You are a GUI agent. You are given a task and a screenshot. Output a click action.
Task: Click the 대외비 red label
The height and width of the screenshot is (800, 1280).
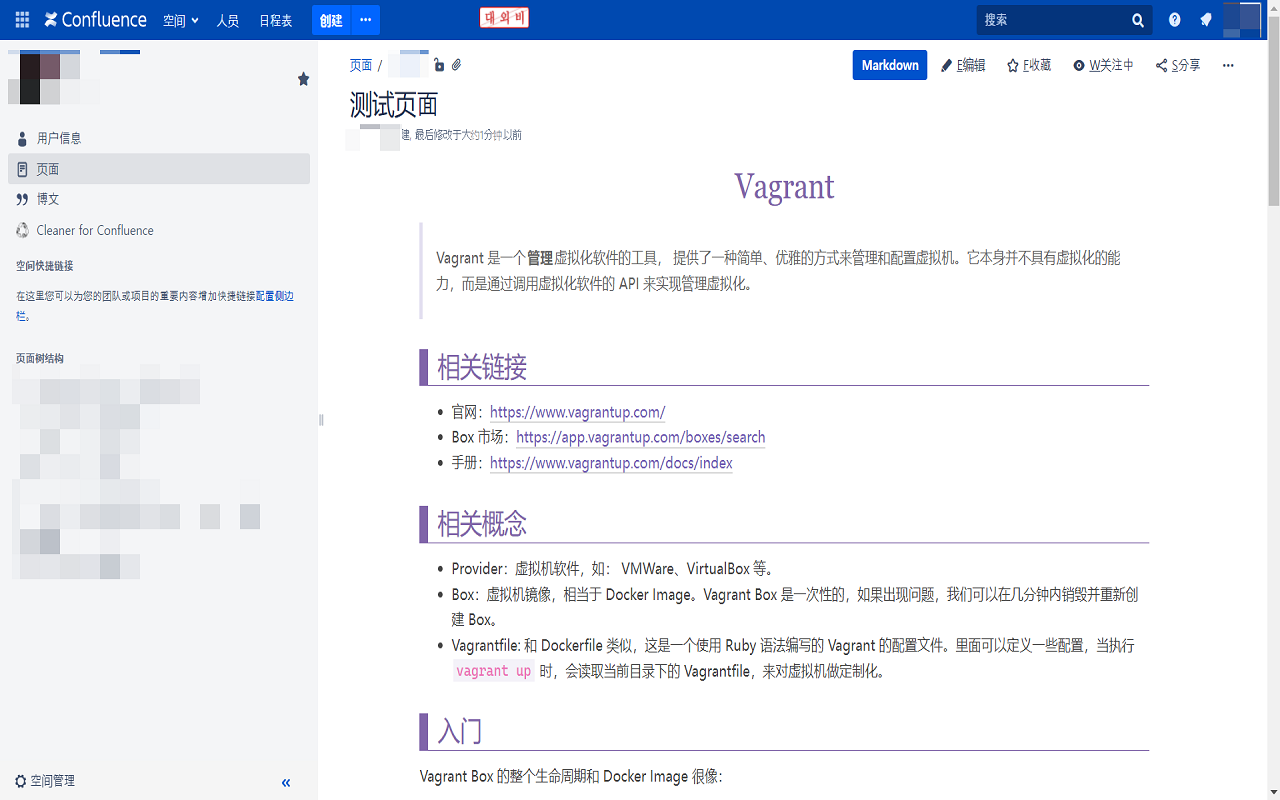point(504,18)
